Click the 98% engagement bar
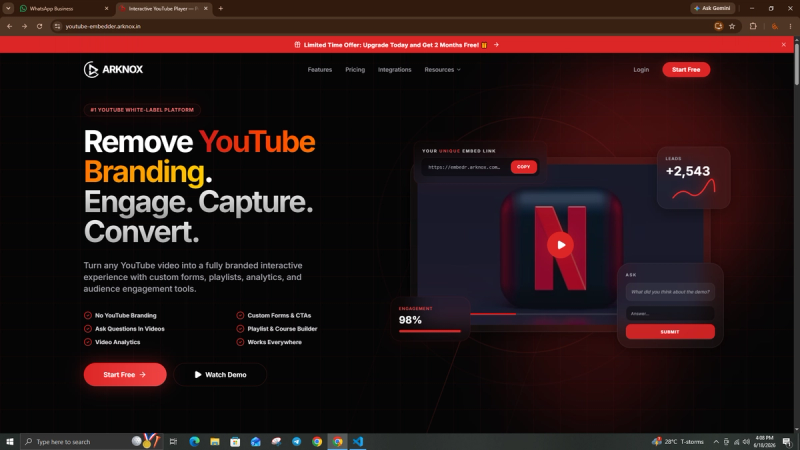Screen dimensions: 800x450 pos(430,331)
